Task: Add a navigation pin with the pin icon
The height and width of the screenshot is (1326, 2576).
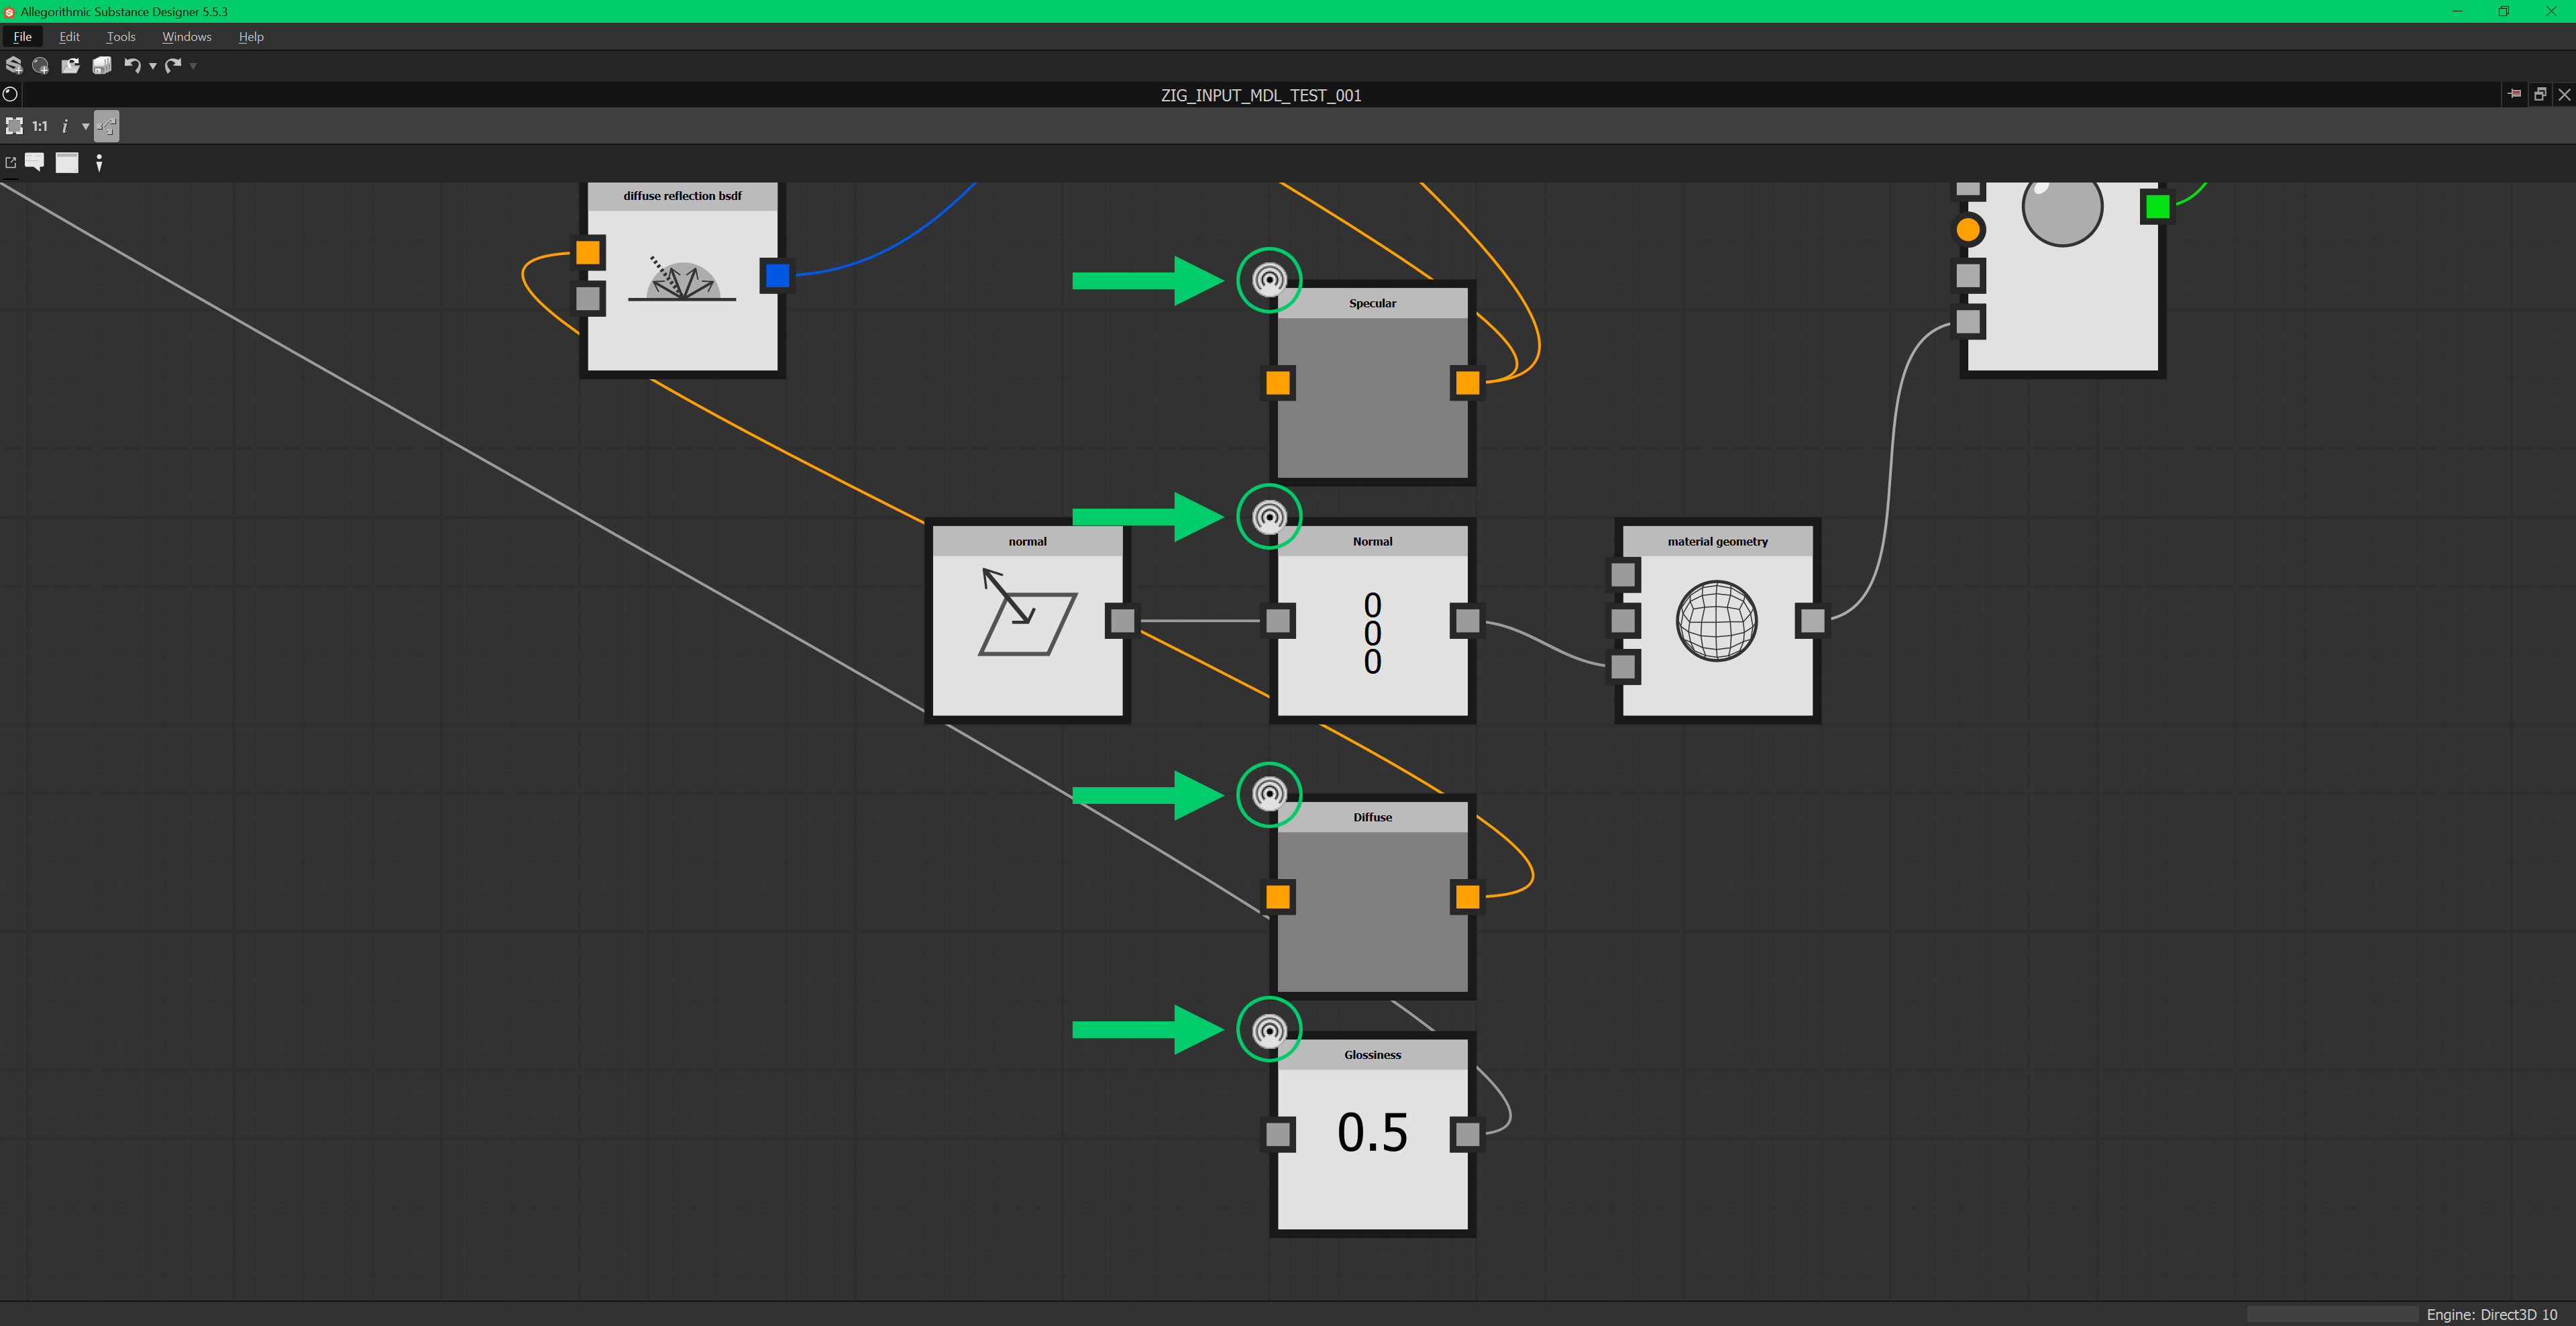Action: coord(99,162)
